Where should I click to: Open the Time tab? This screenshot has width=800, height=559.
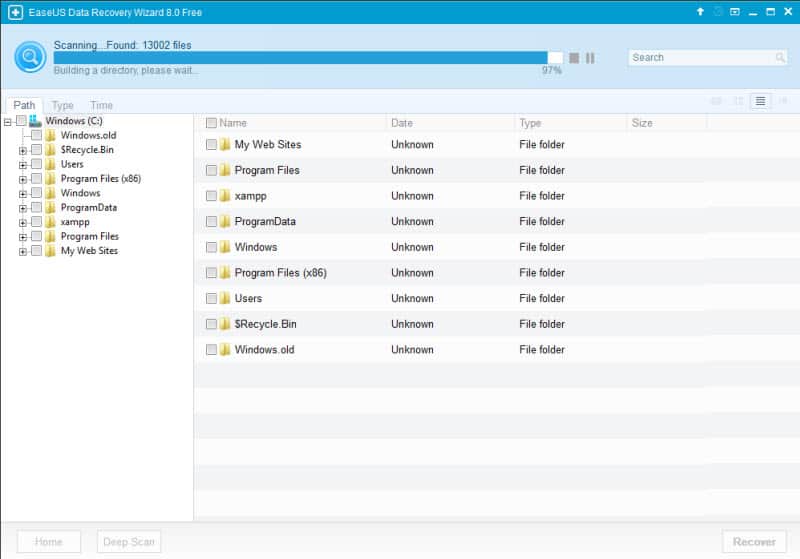click(x=101, y=105)
